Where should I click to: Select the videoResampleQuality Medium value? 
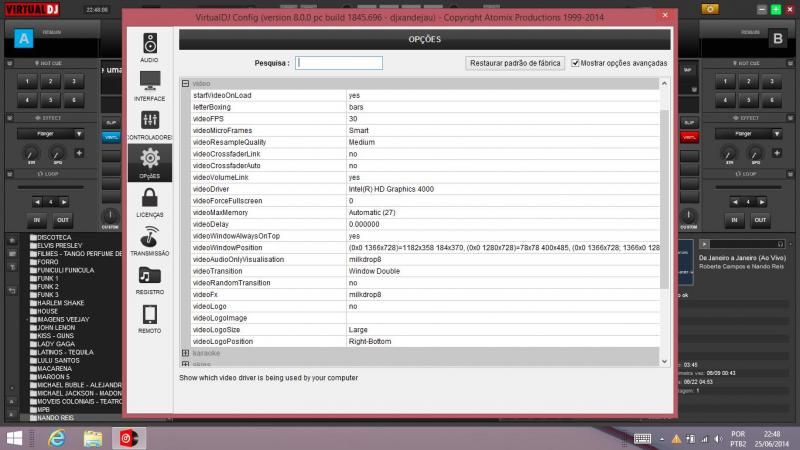tap(362, 142)
